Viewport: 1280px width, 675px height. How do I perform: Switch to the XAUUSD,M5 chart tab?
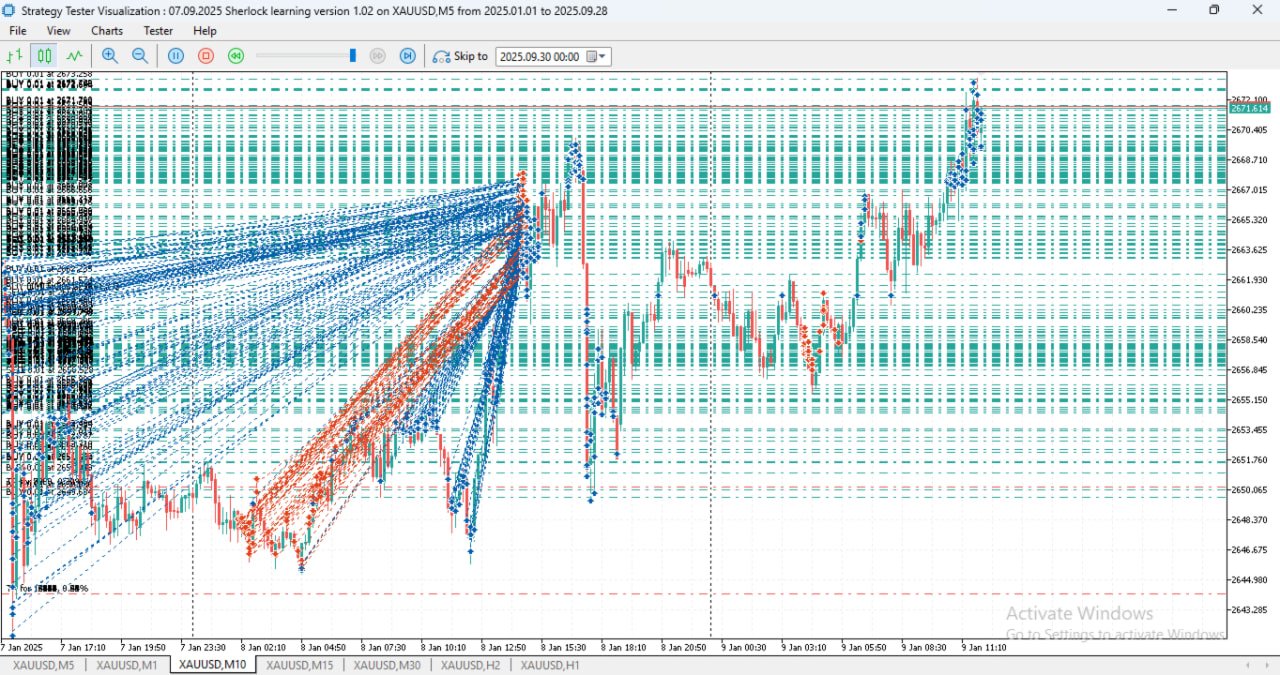pyautogui.click(x=43, y=665)
